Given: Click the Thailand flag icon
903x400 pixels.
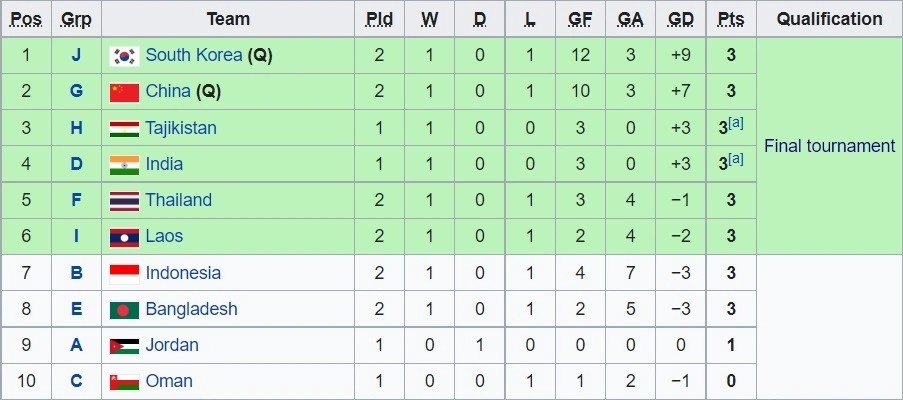Looking at the screenshot, I should click(x=124, y=200).
